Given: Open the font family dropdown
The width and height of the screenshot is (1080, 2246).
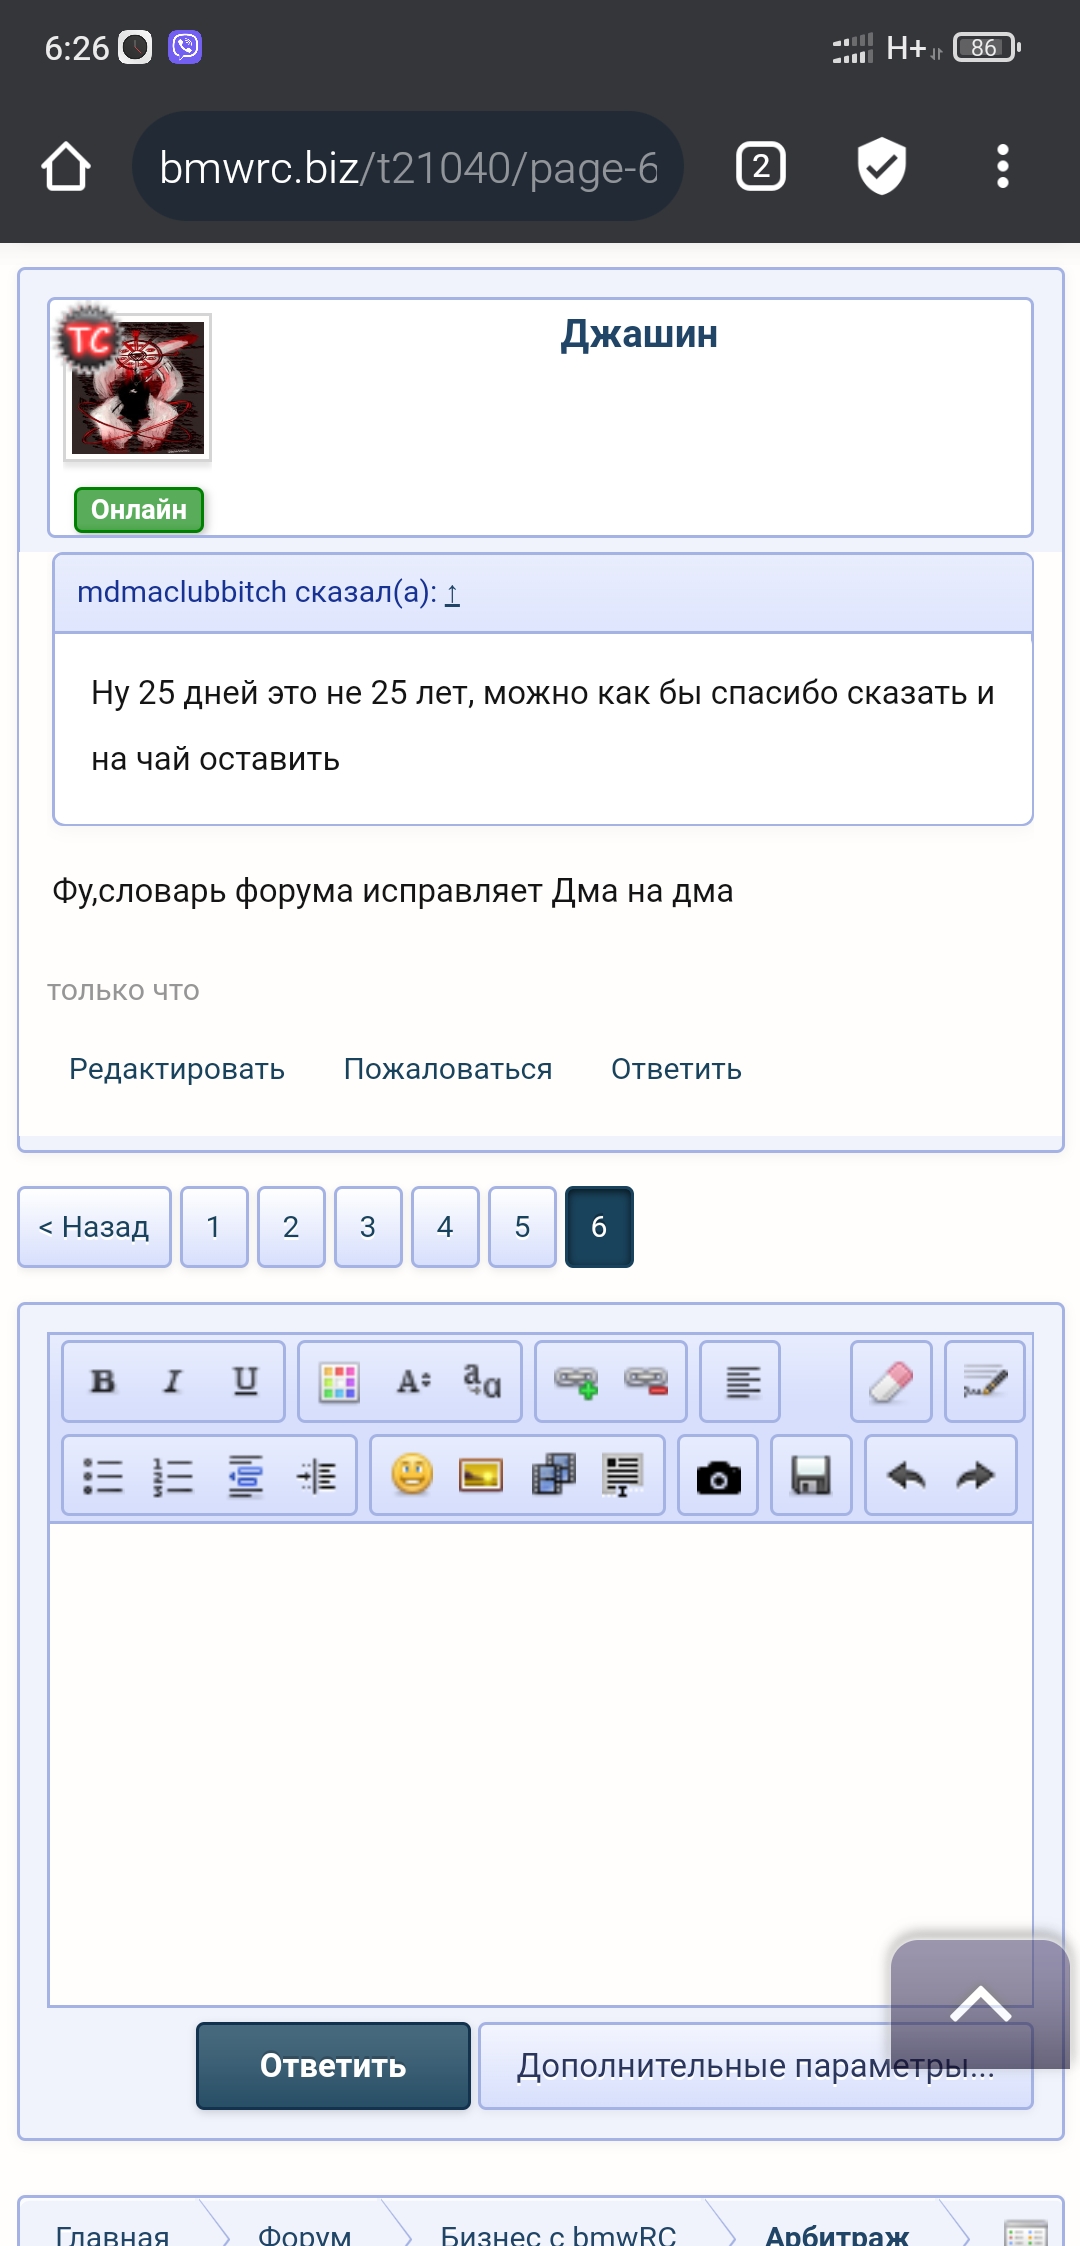Looking at the screenshot, I should click(482, 1382).
